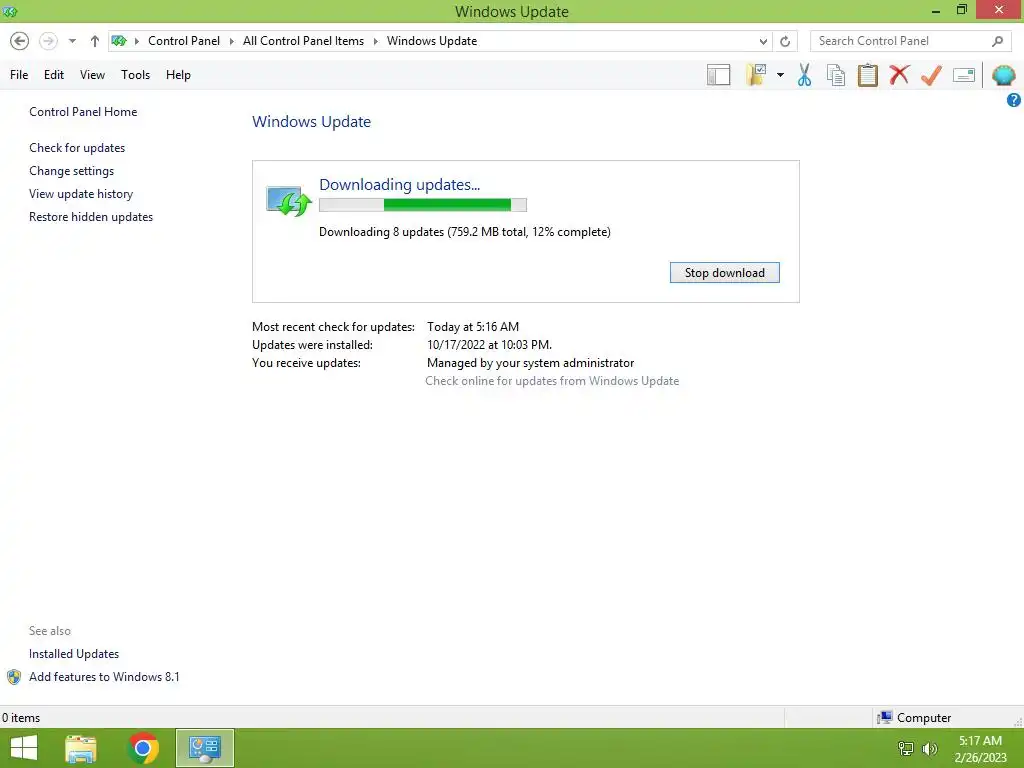Expand the folder options toolbar dropdown arrow

780,75
